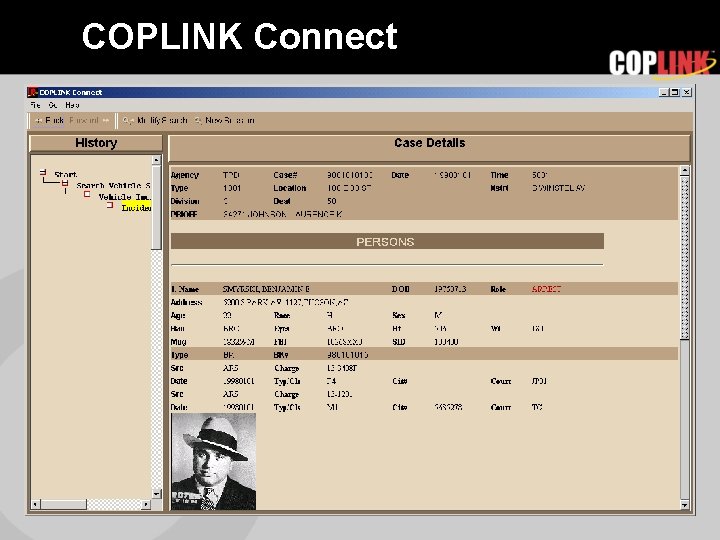
Task: Click the SID label
Action: (x=399, y=342)
